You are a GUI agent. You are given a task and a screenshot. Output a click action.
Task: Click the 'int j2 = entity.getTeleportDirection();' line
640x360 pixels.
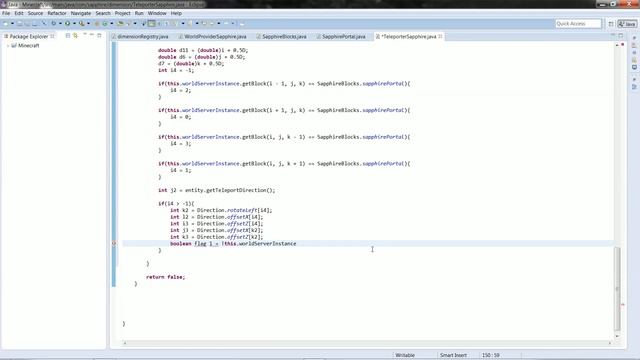click(217, 190)
